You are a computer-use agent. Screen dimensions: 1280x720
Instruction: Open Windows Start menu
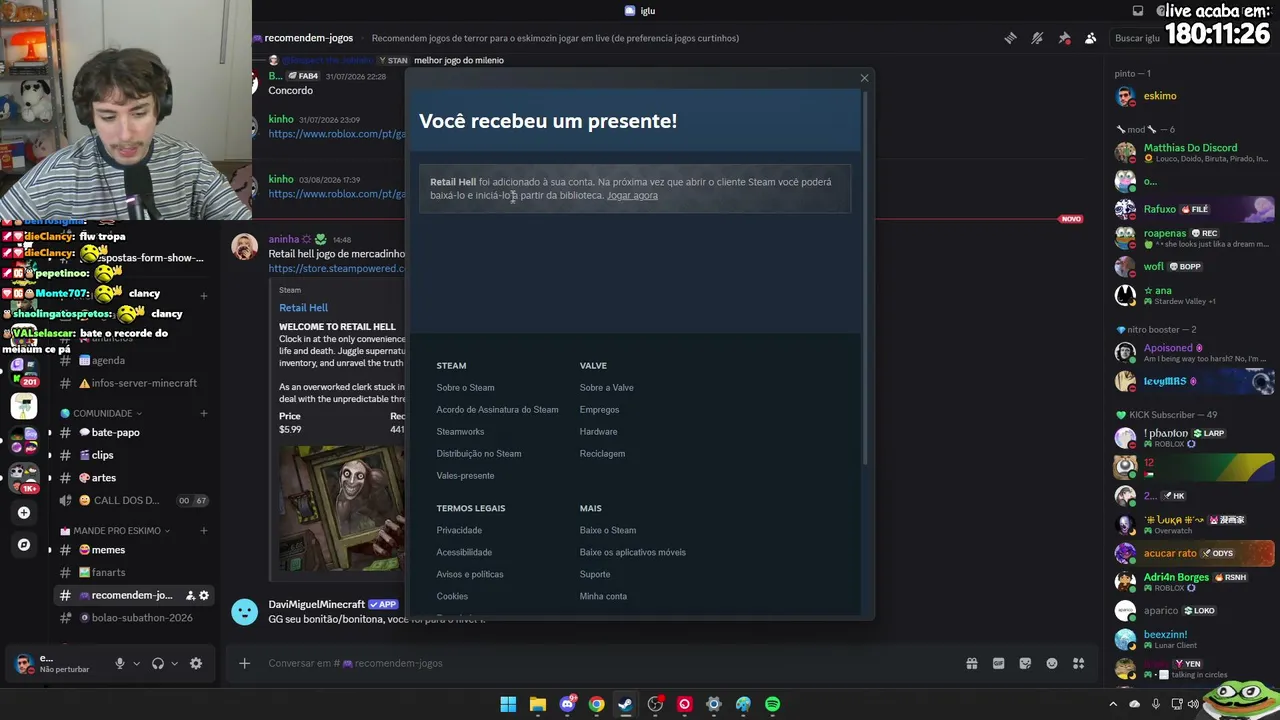[x=508, y=704]
